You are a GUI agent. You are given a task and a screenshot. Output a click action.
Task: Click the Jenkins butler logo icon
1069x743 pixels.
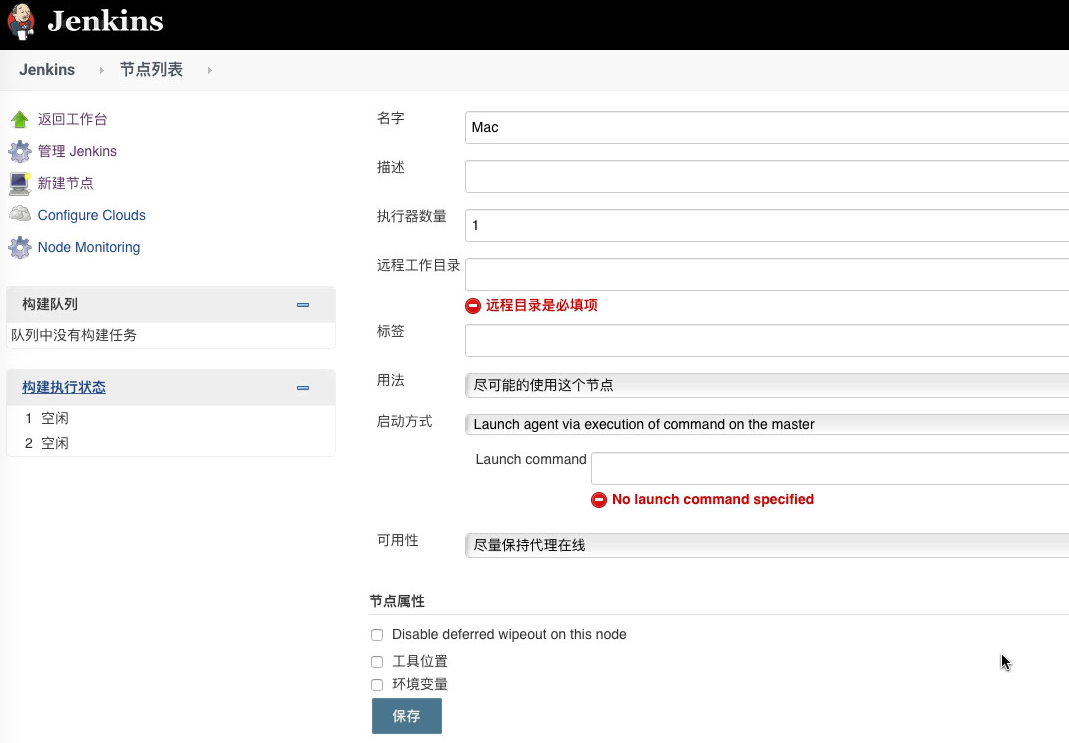22,22
